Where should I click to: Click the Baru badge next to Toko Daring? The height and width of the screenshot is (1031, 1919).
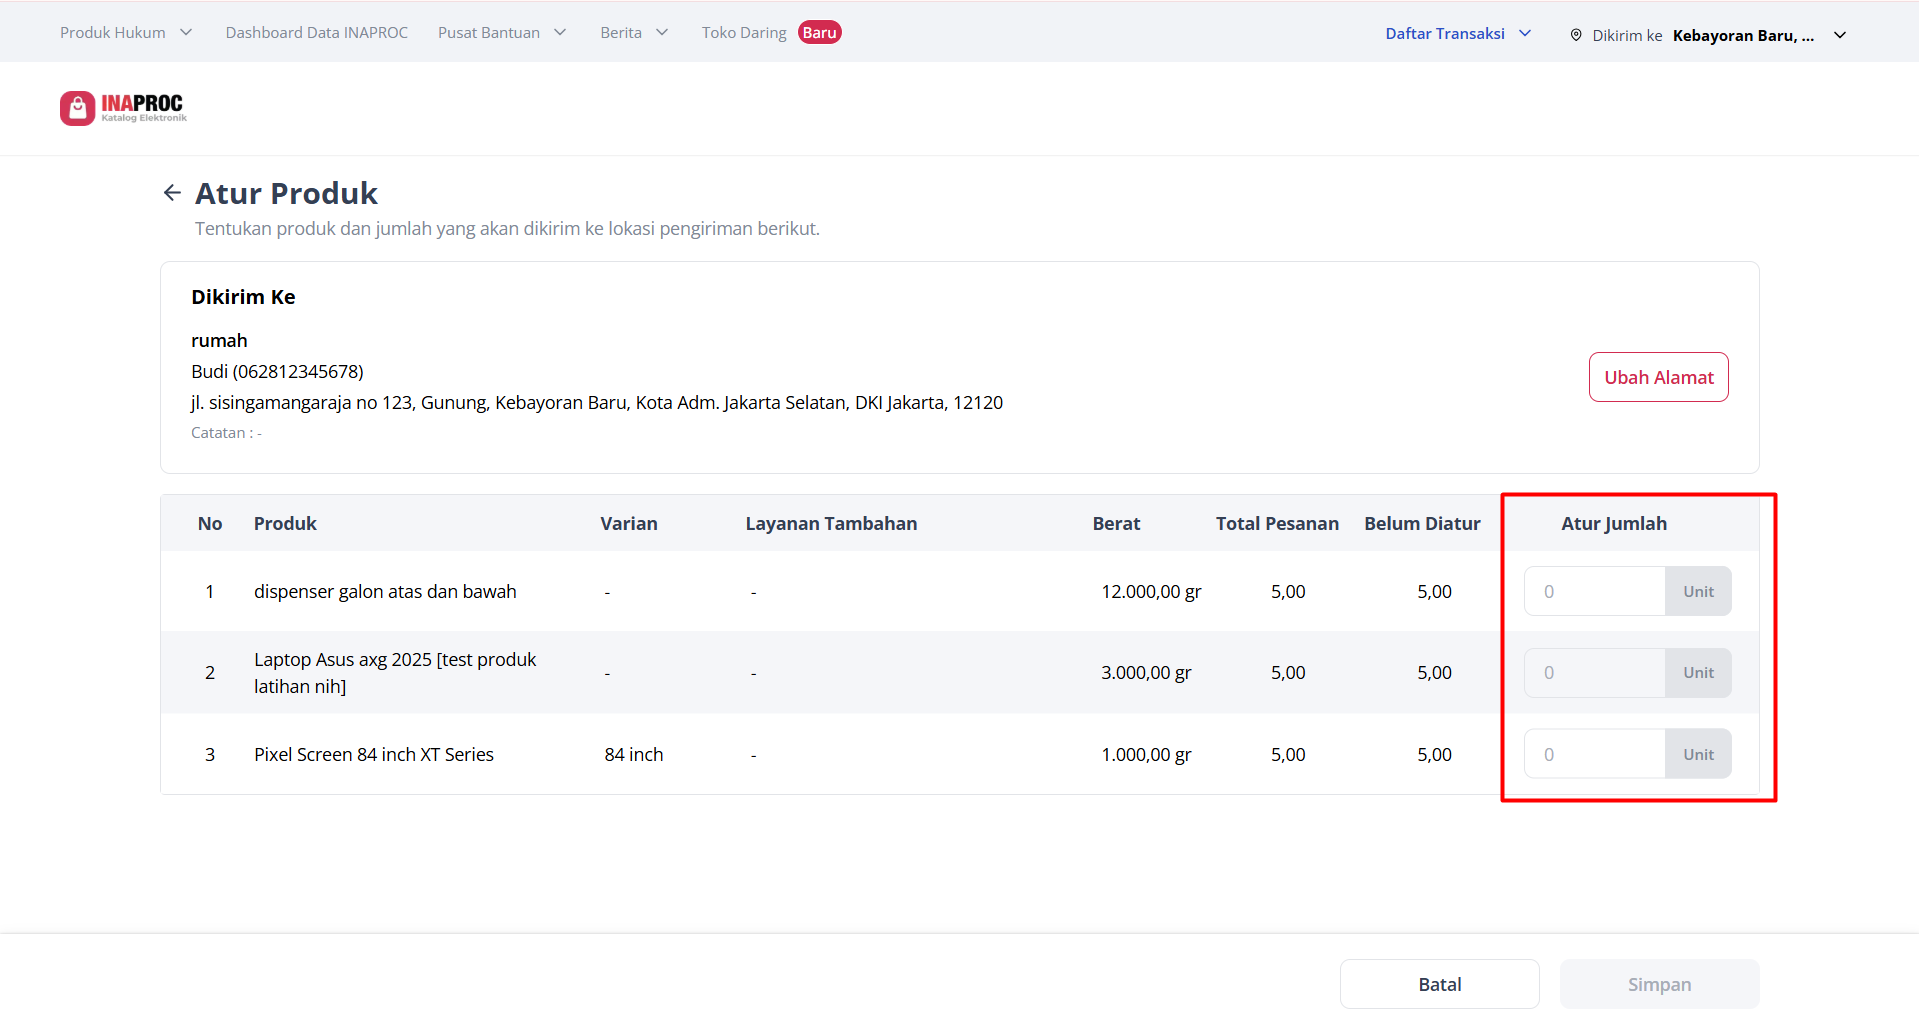[x=820, y=33]
